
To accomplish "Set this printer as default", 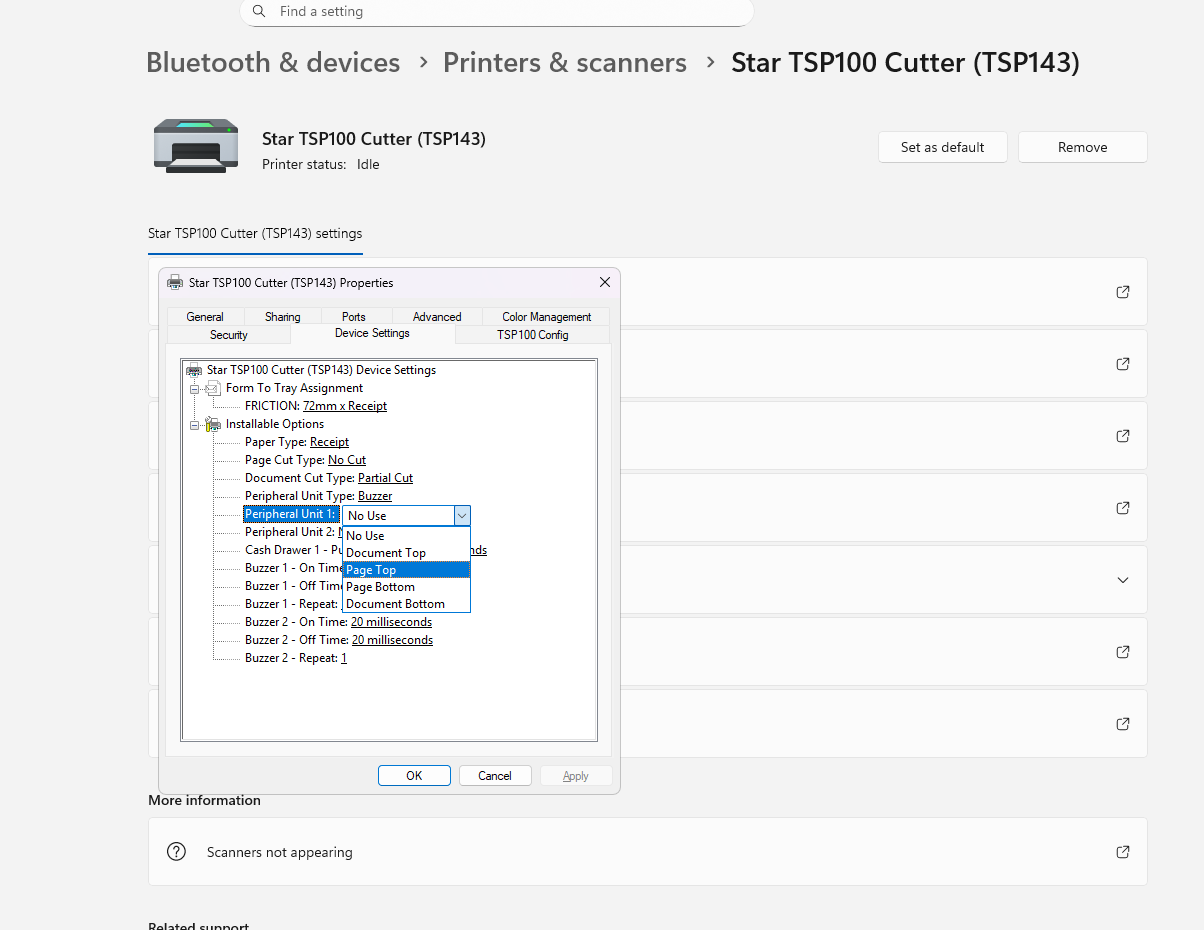I will tap(943, 147).
